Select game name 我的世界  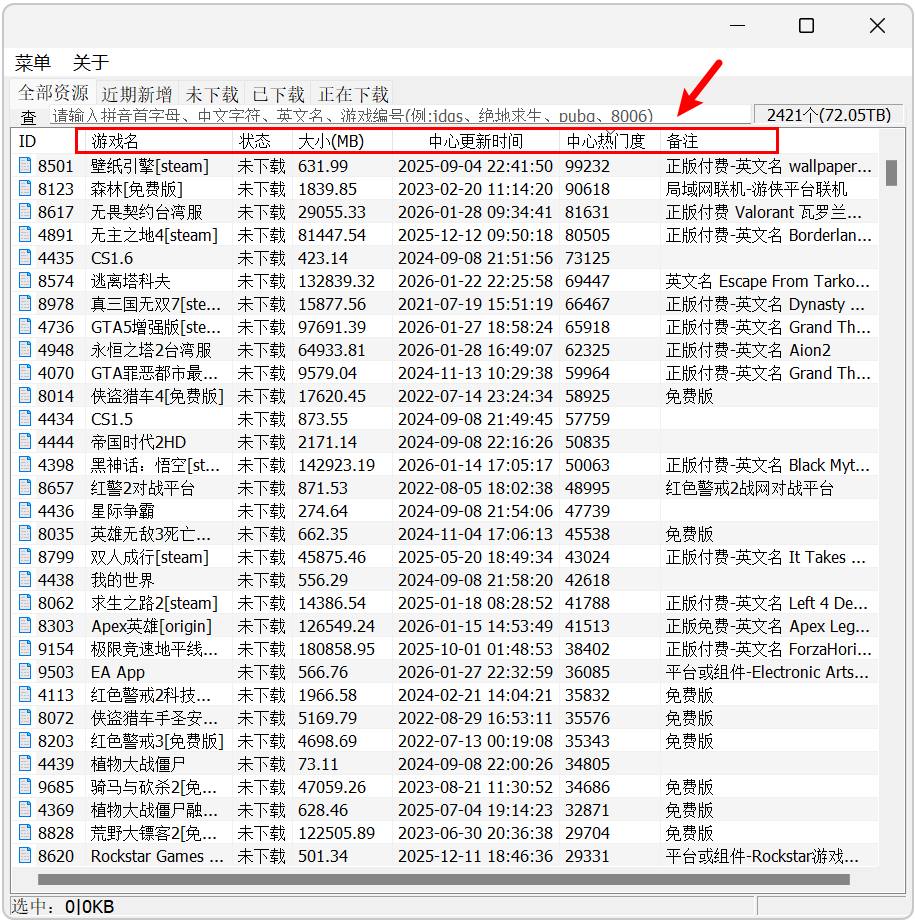point(122,580)
